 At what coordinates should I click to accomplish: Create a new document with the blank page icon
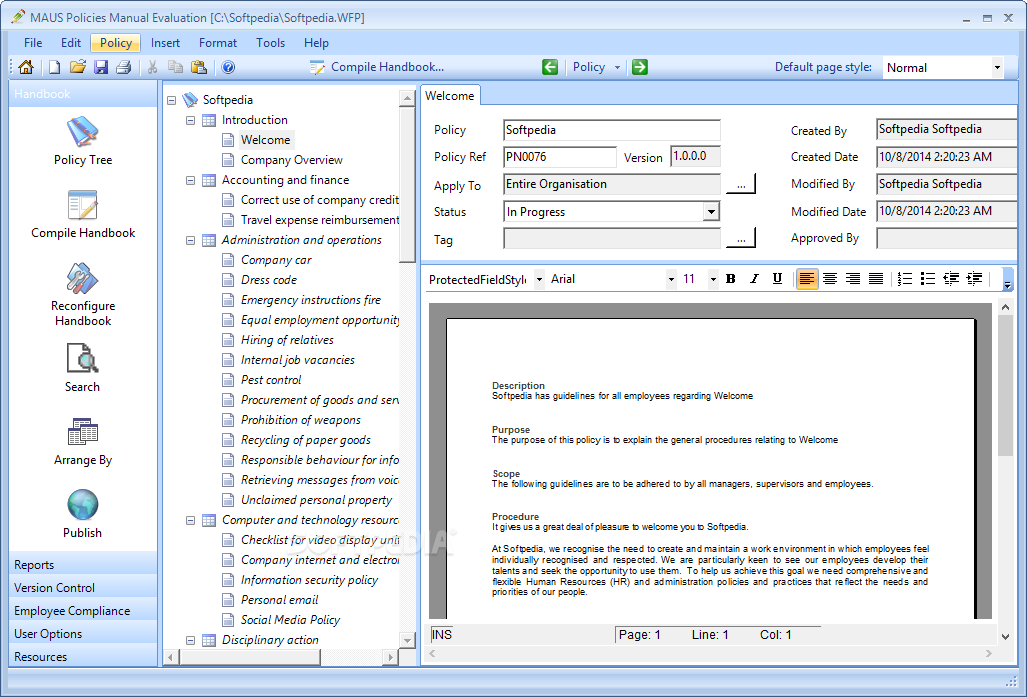[x=54, y=67]
